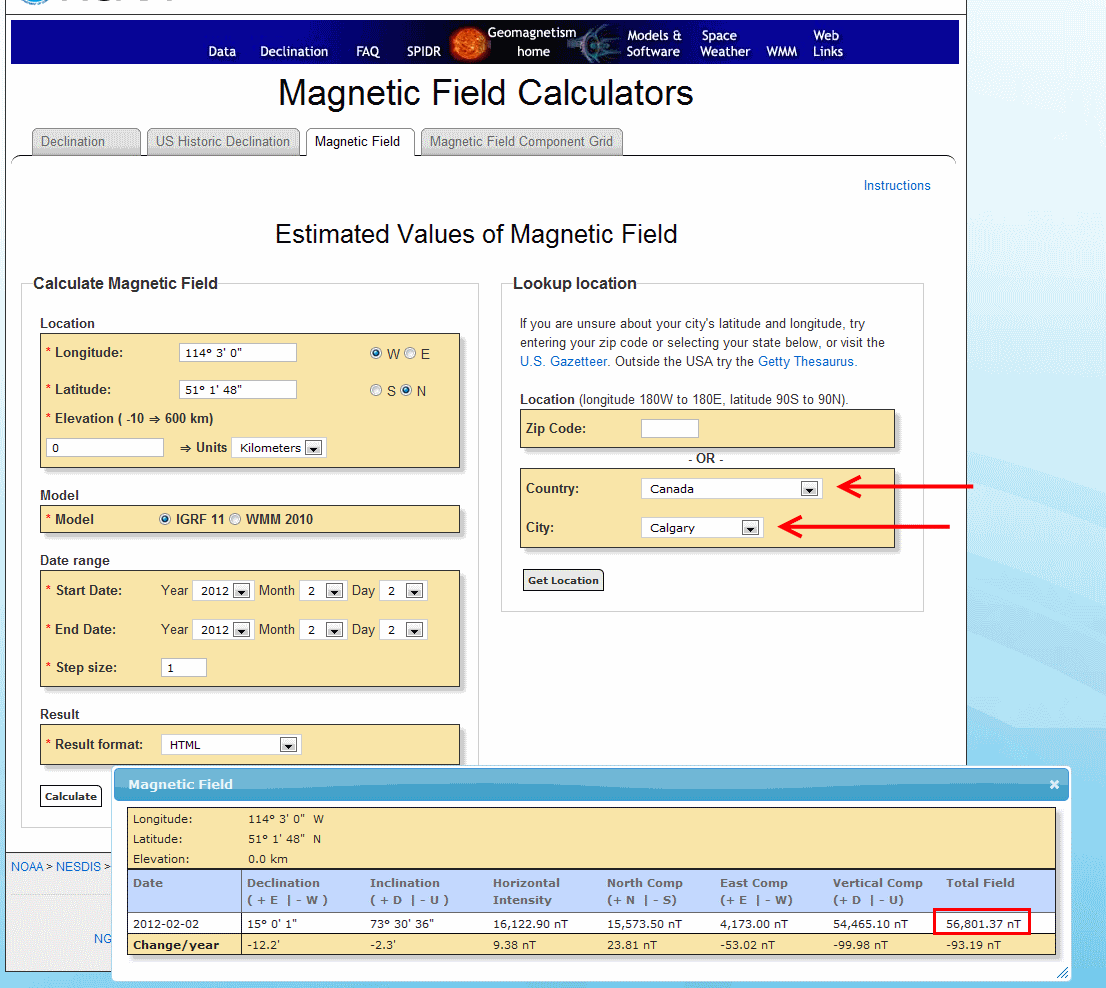Click the Magnetic Field popup title bar

coord(591,784)
